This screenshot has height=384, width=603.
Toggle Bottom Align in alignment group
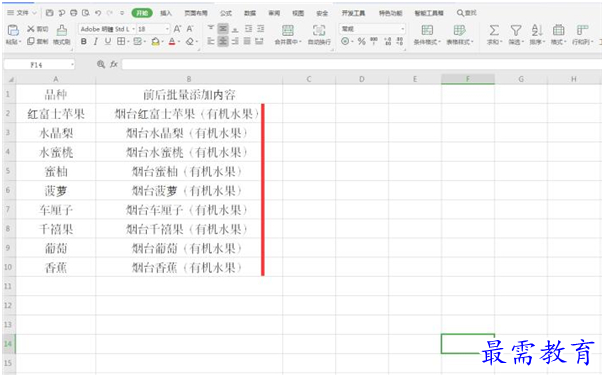235,29
